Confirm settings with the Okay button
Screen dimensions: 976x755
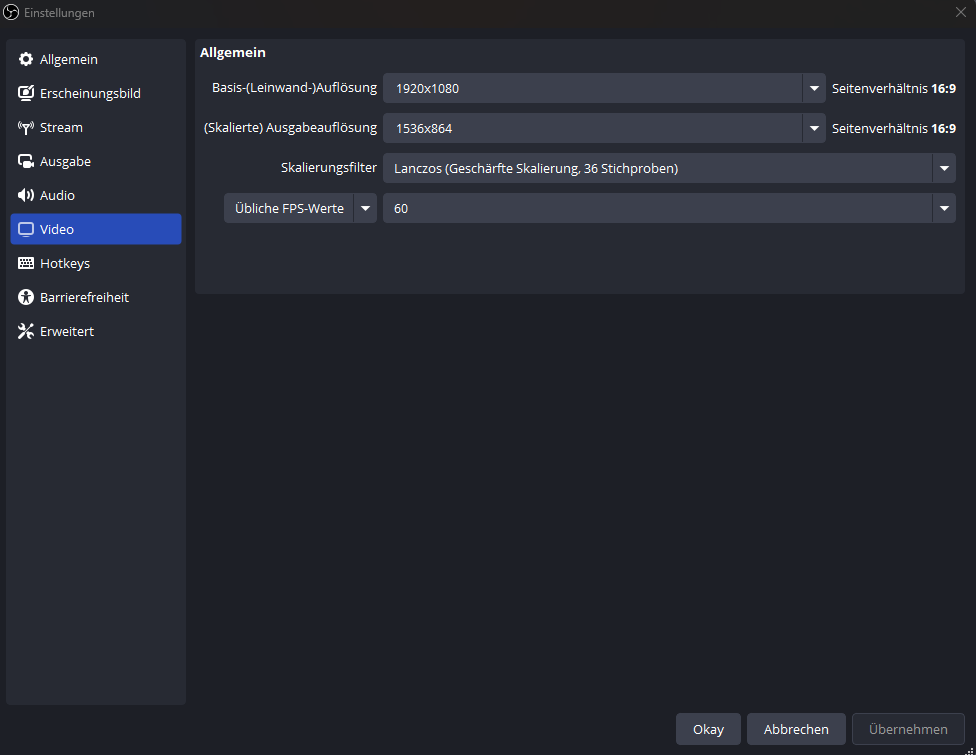[707, 729]
